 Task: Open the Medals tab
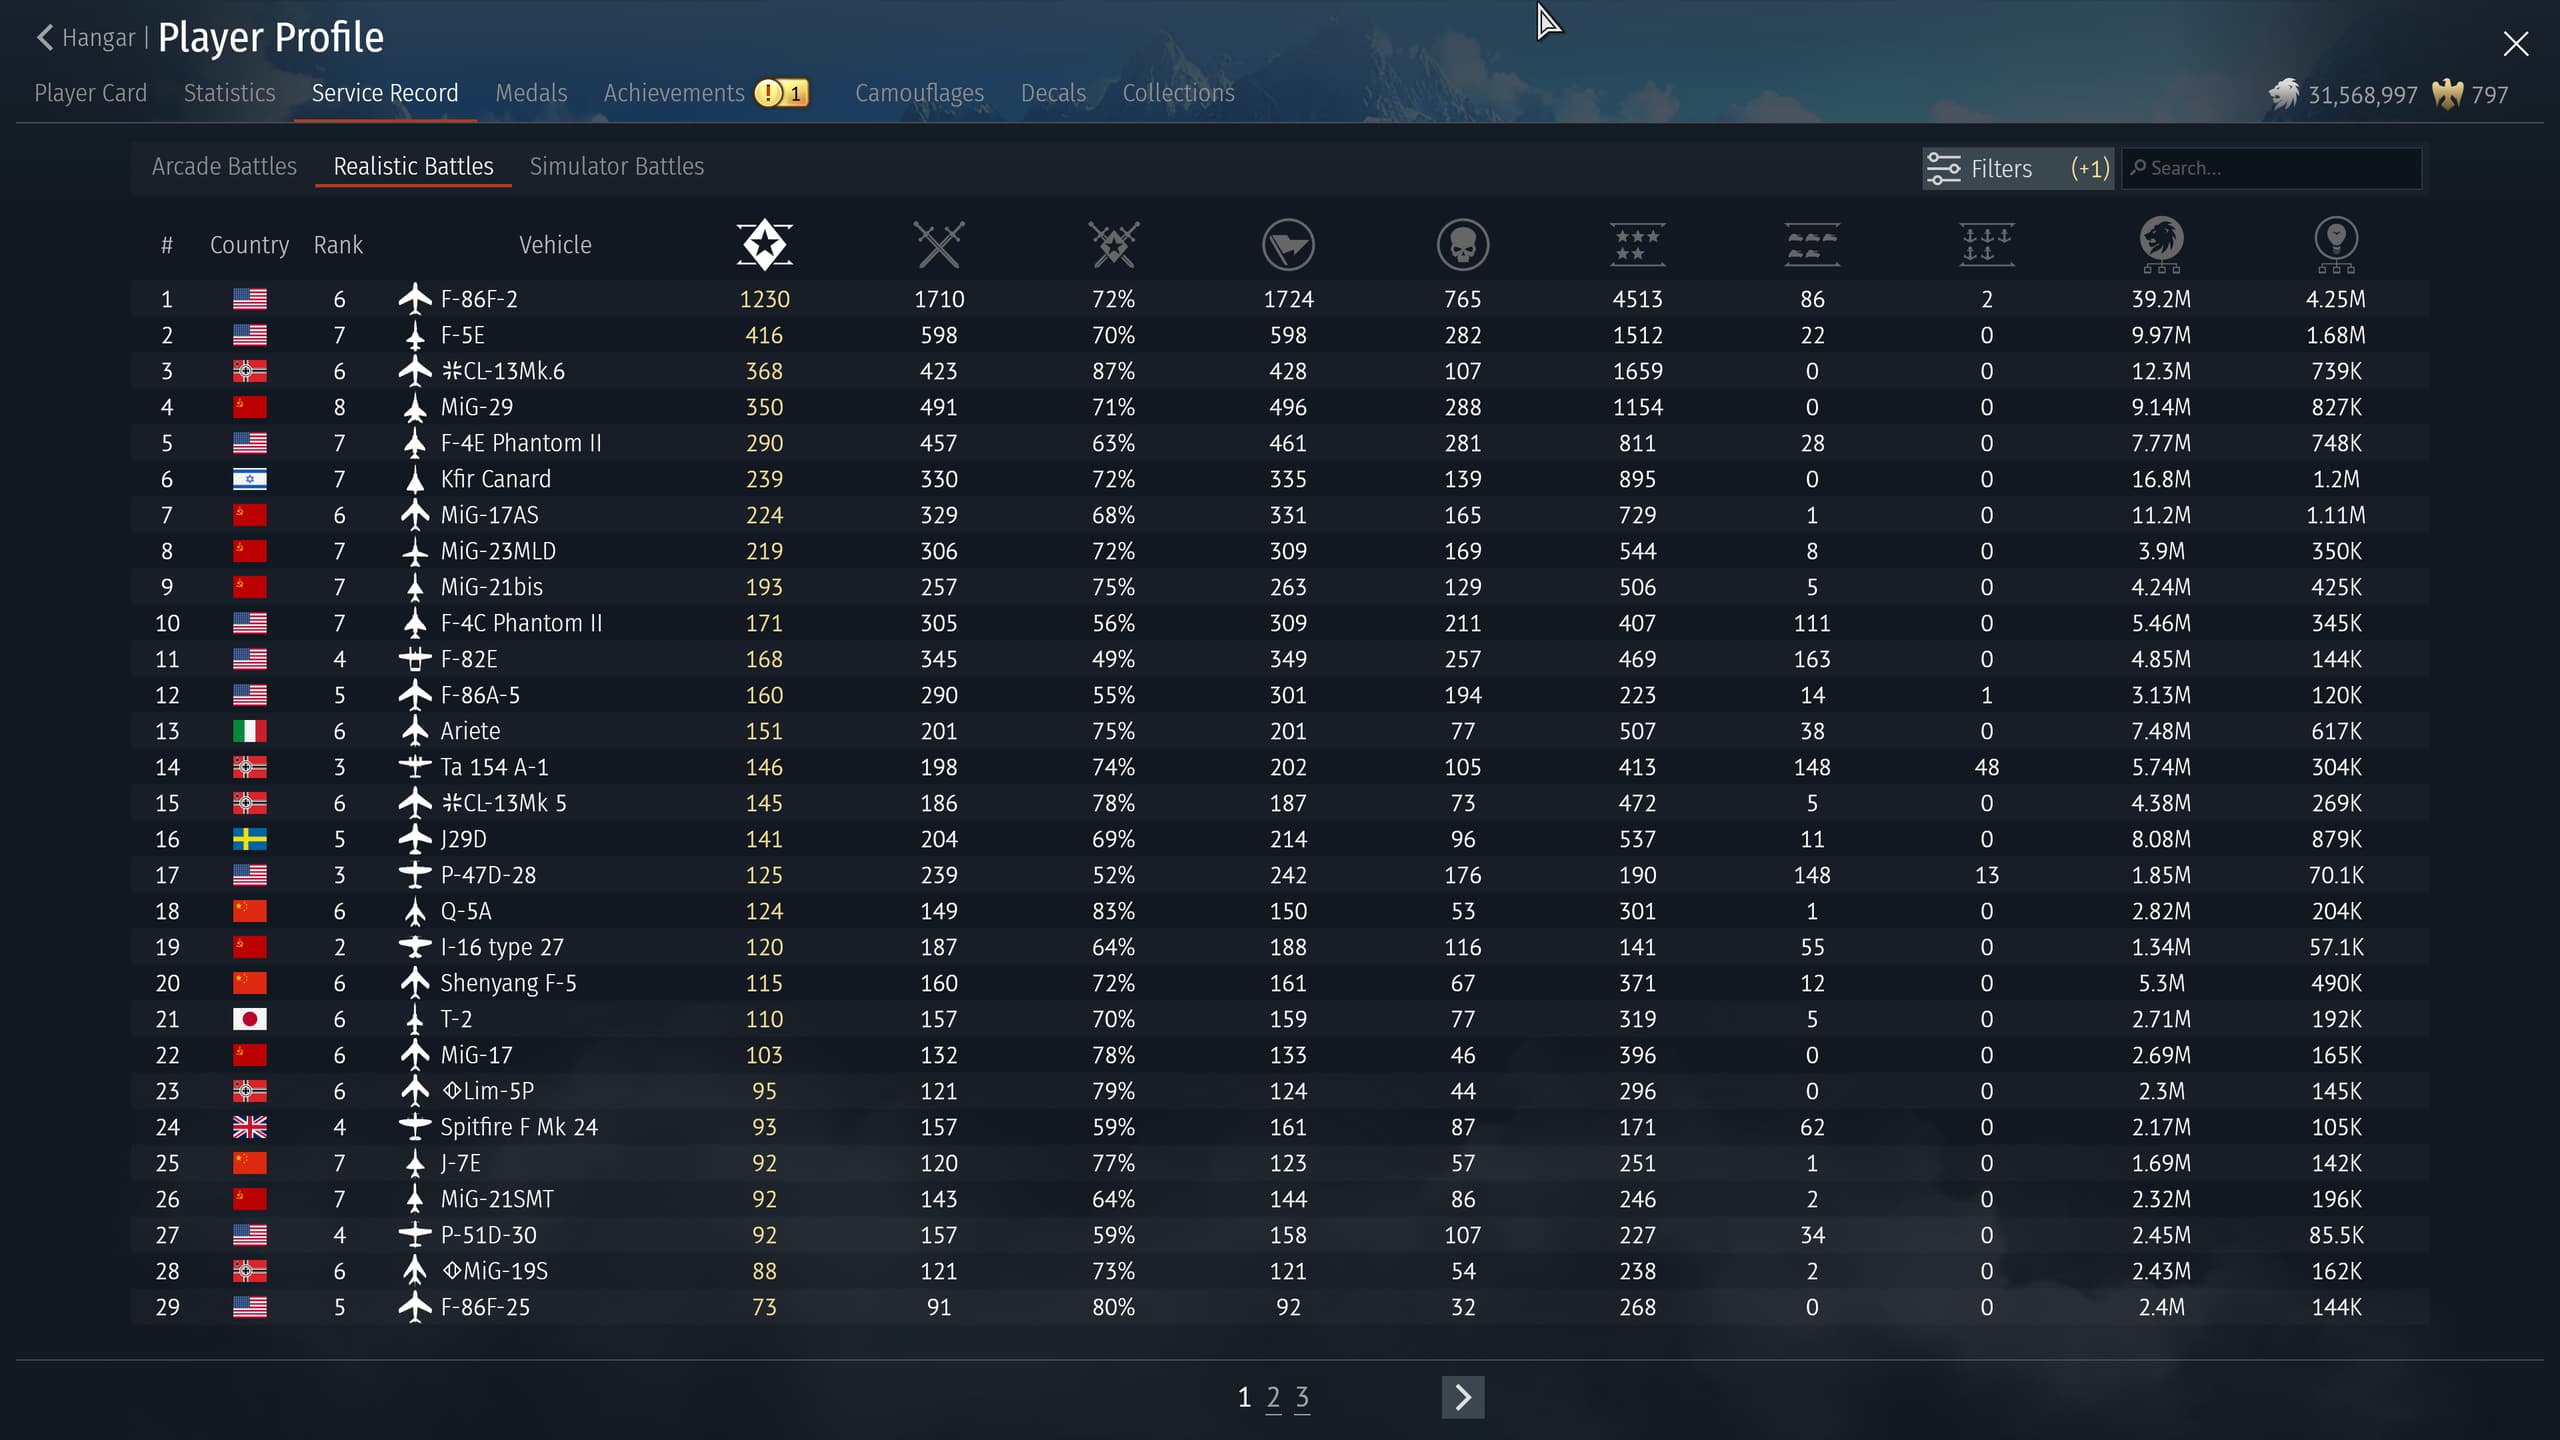(531, 93)
